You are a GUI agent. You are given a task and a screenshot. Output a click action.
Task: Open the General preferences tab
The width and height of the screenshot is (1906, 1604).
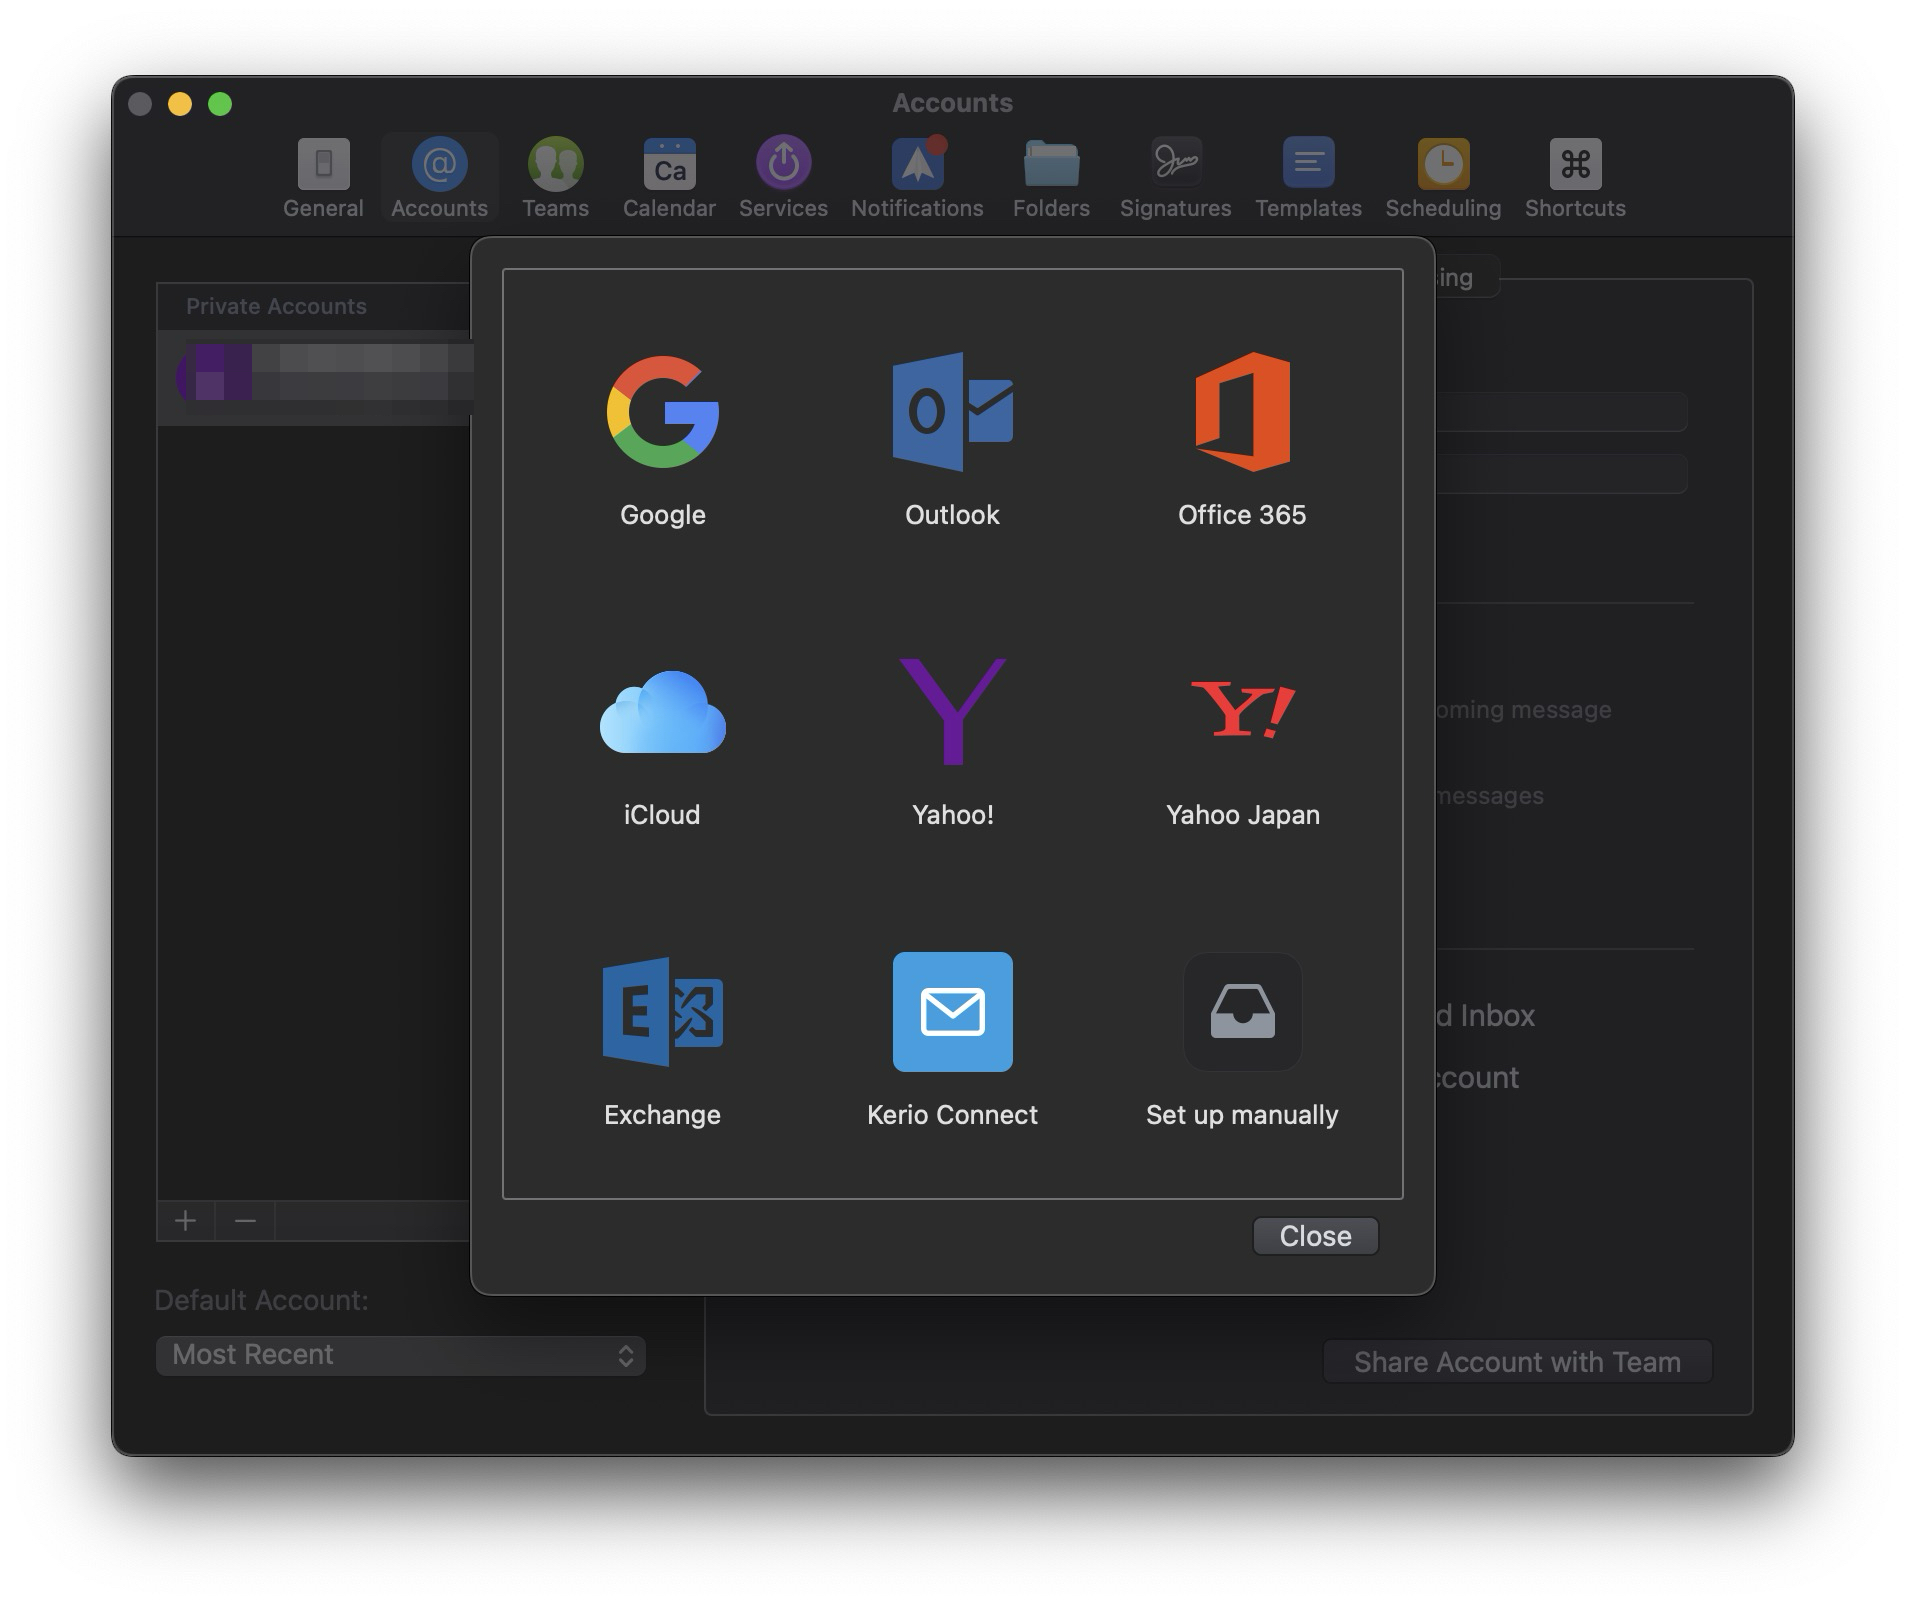coord(323,178)
